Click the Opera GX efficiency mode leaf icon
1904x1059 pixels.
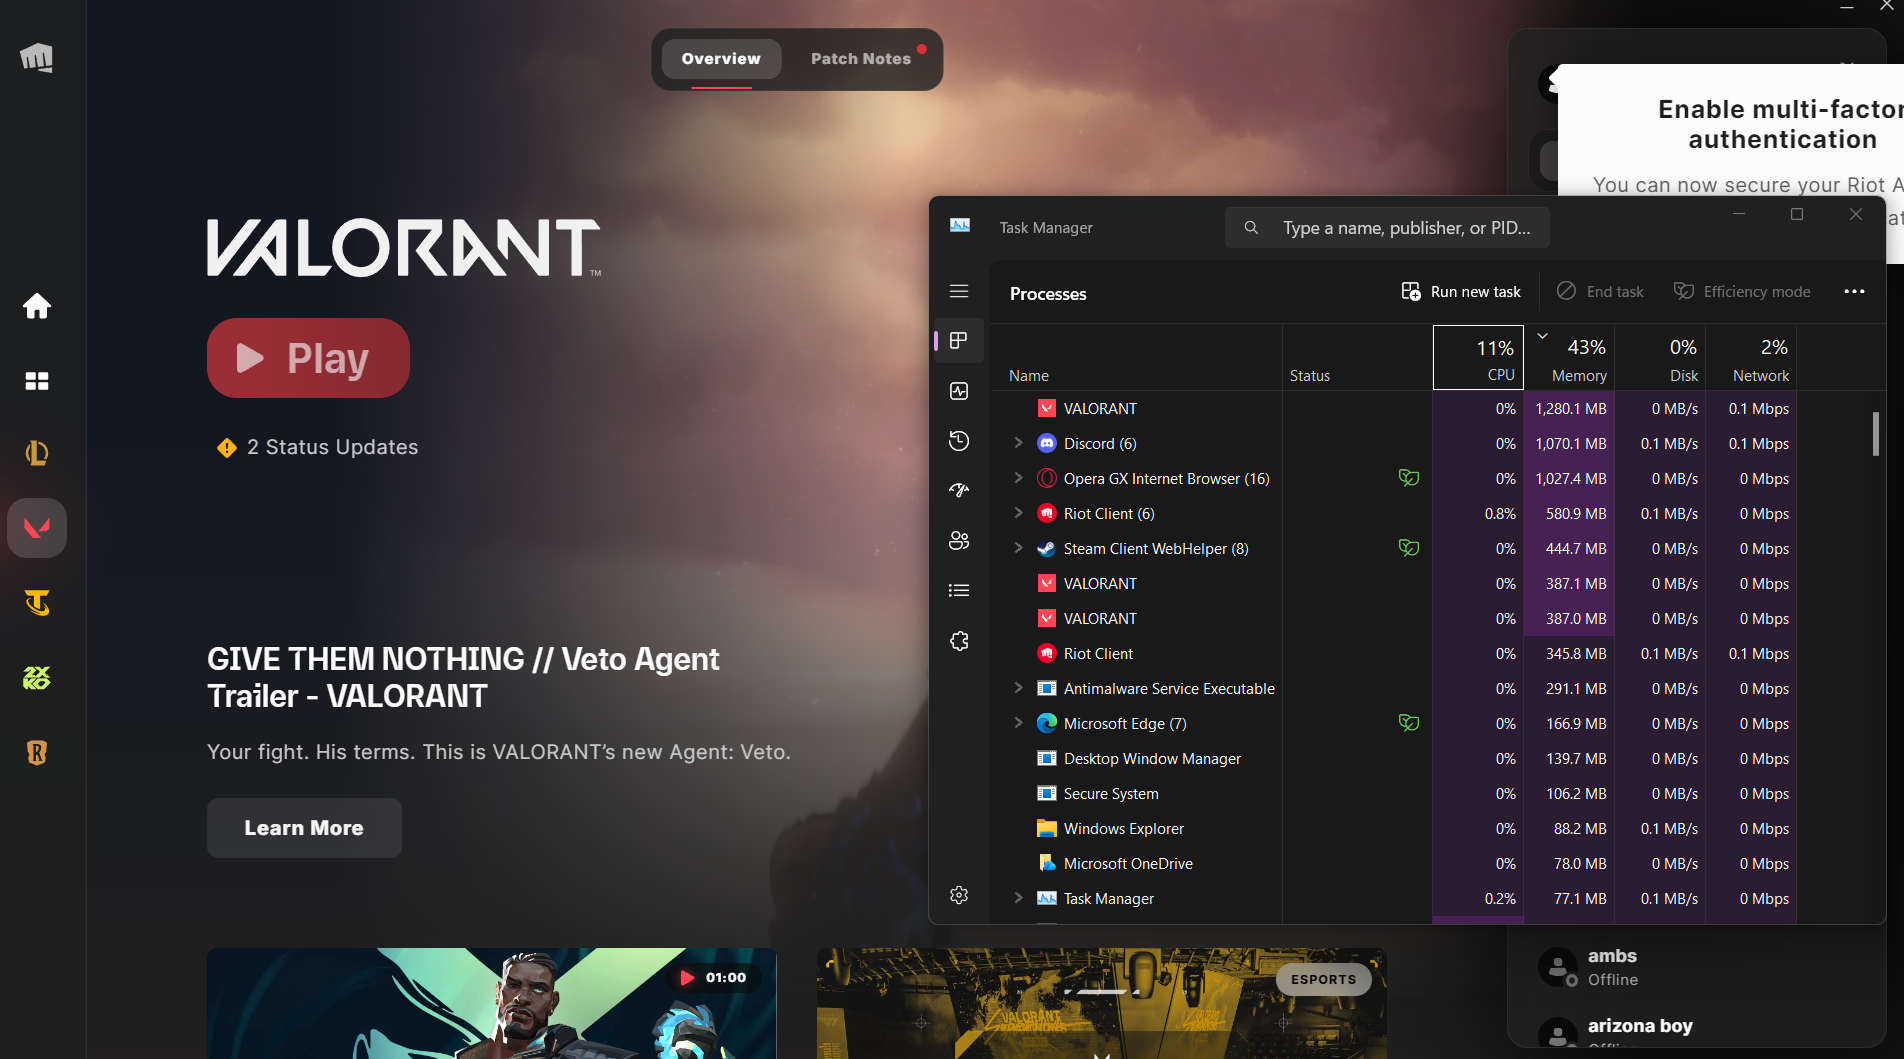click(x=1409, y=478)
